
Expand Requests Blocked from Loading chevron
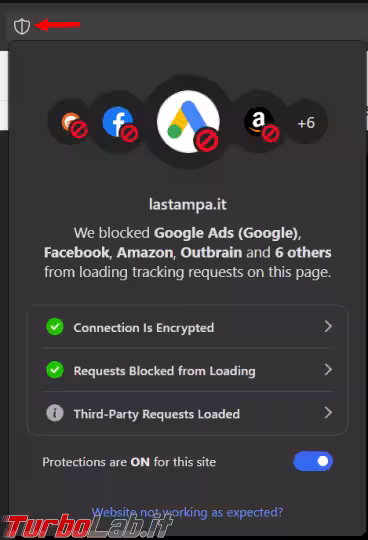coord(328,370)
